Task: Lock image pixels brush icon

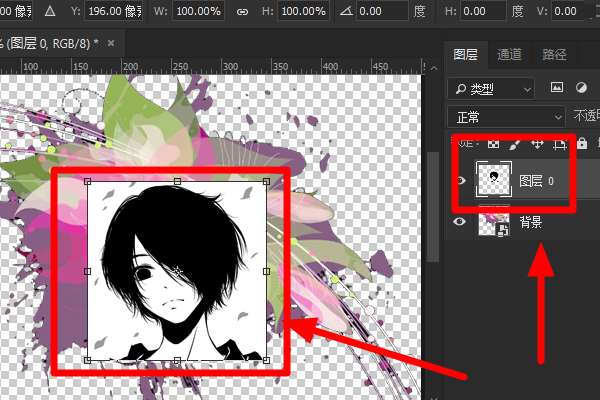Action: (515, 144)
